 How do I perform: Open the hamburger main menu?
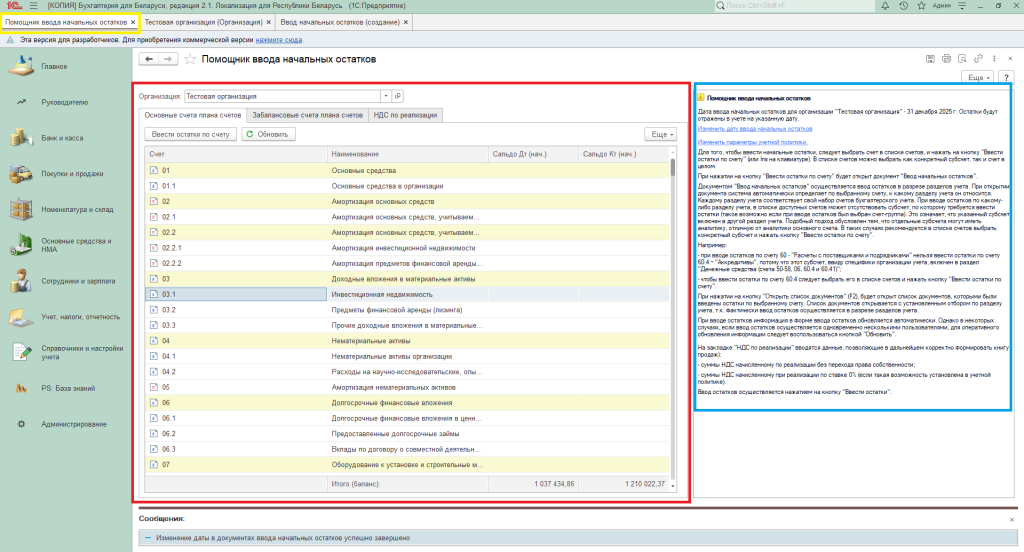[x=33, y=6]
